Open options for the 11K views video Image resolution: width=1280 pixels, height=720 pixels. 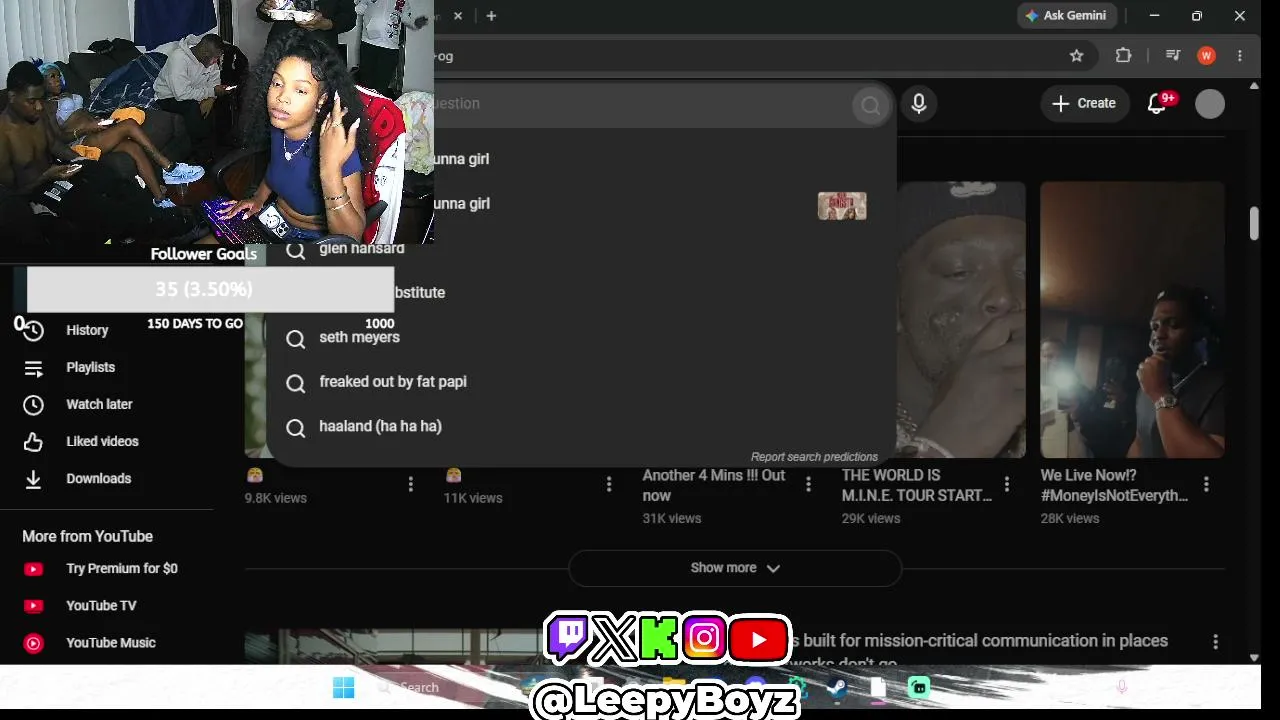tap(609, 484)
